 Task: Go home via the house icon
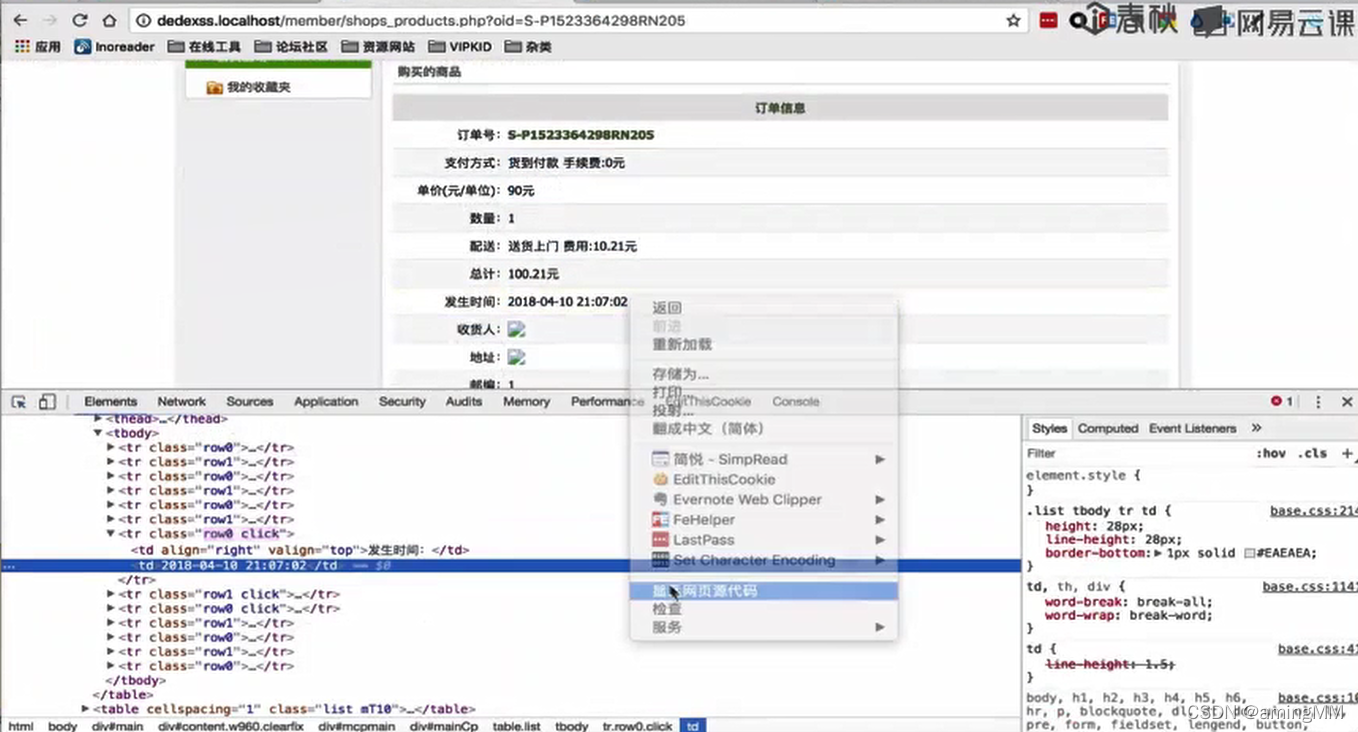[x=109, y=20]
